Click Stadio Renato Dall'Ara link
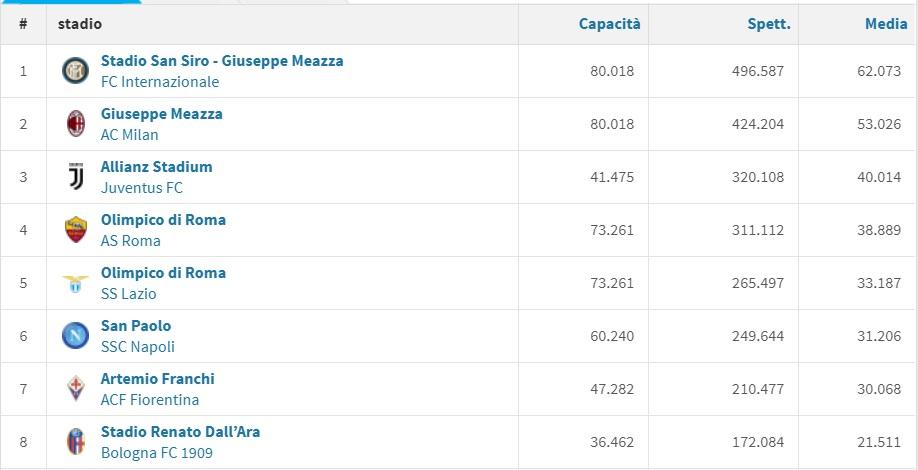 180,432
